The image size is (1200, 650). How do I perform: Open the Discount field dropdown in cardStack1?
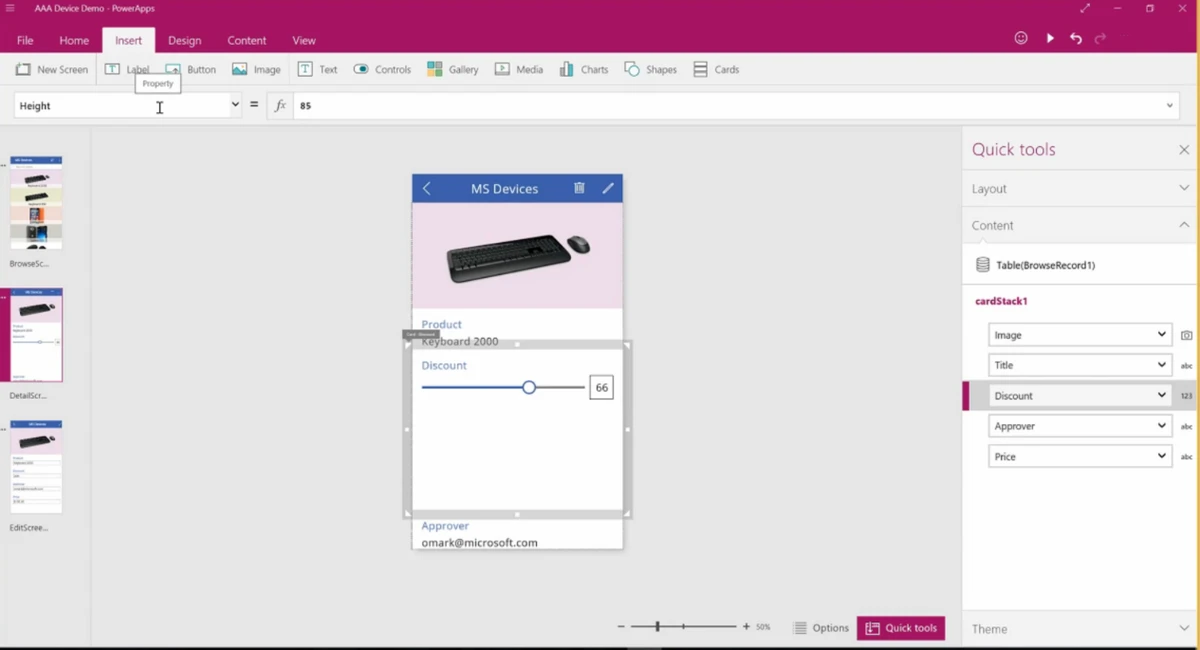[x=1162, y=395]
